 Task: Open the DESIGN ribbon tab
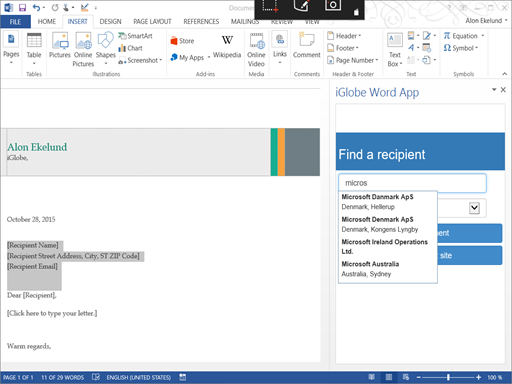coord(110,21)
